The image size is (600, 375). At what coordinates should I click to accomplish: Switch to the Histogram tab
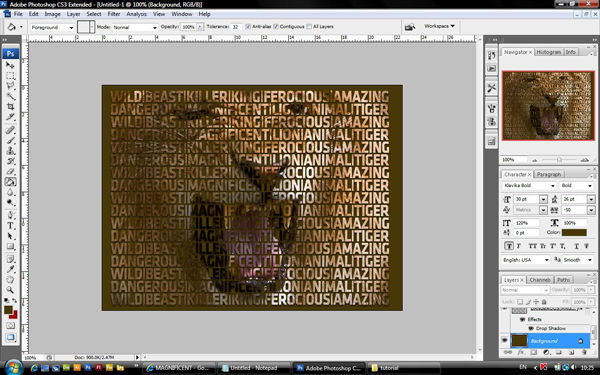(x=548, y=52)
